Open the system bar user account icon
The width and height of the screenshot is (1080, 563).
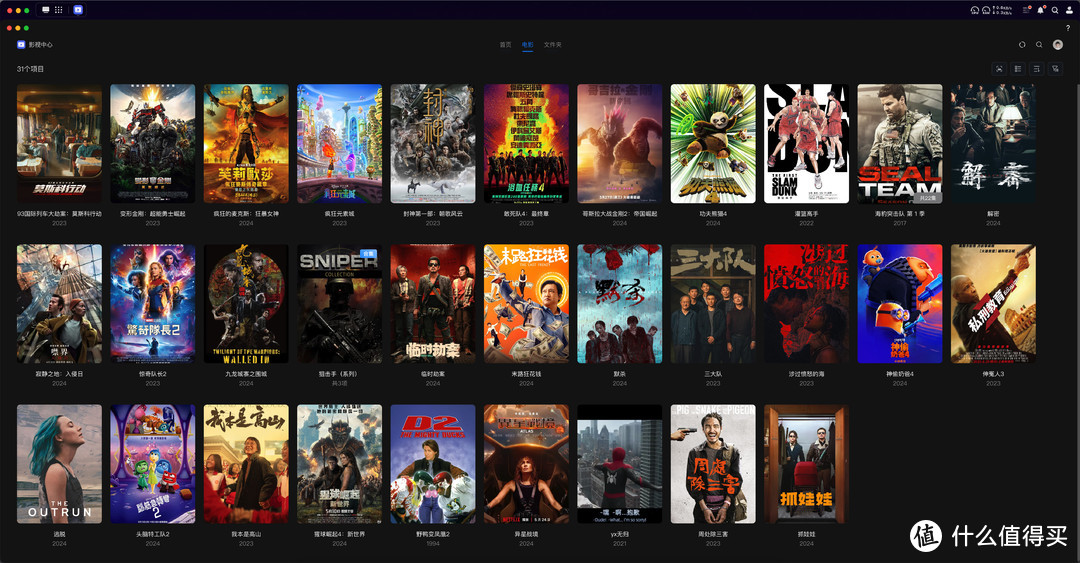tap(1068, 10)
